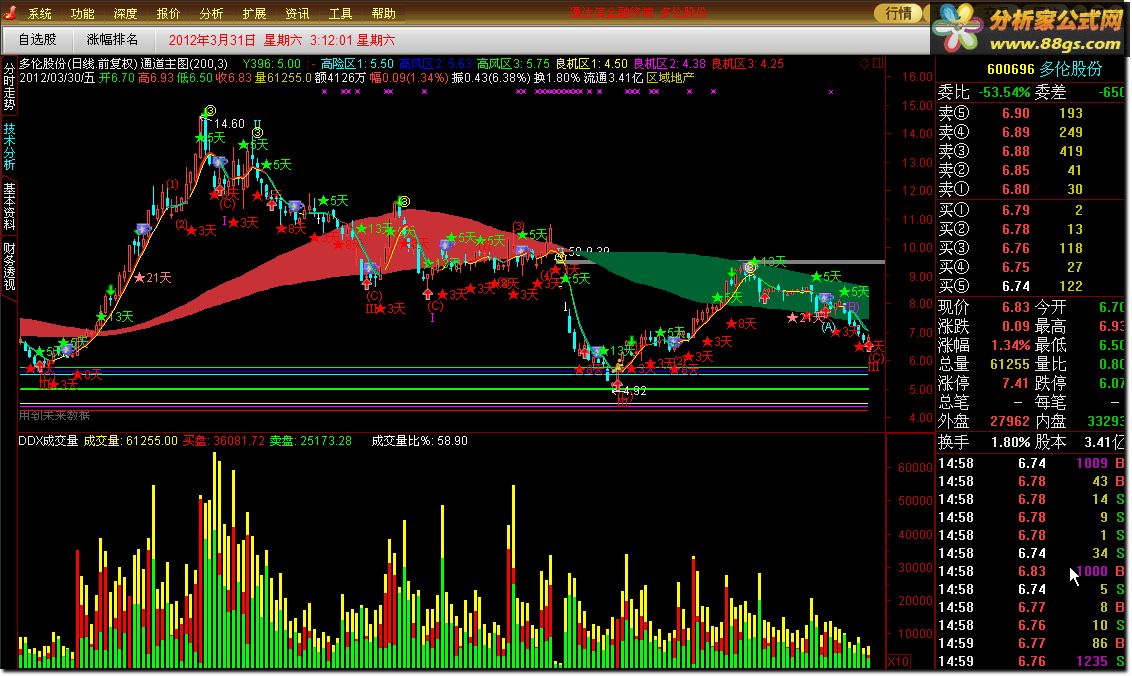
Task: Select the 卖② order row priced 6.85
Action: click(1031, 170)
